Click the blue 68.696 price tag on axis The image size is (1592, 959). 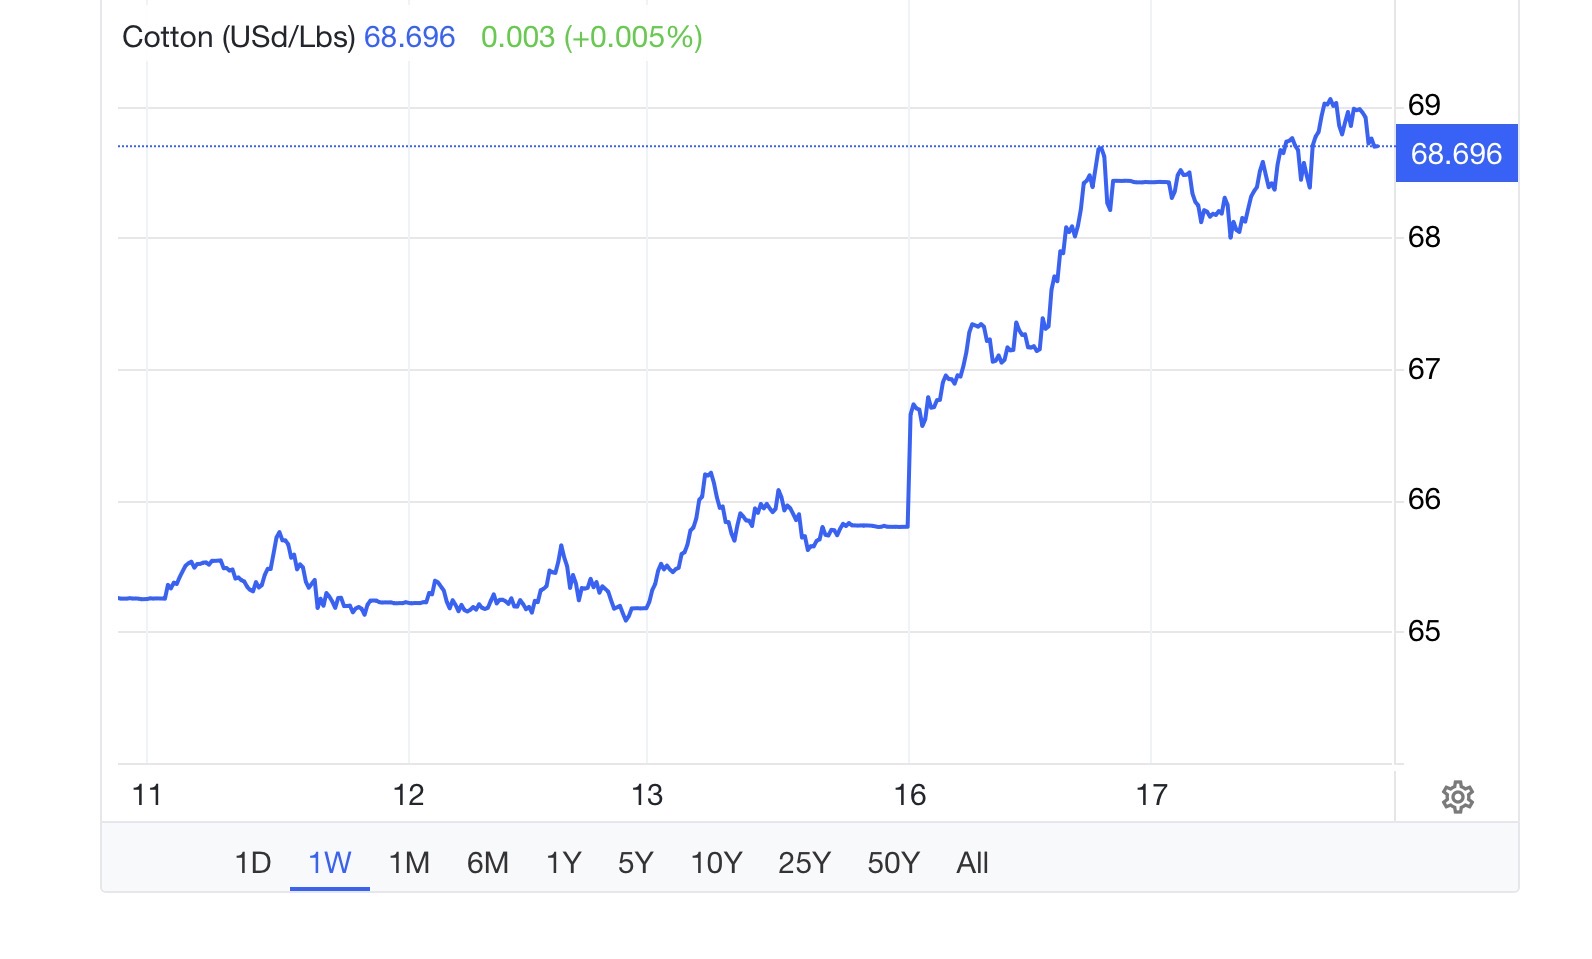click(x=1456, y=154)
